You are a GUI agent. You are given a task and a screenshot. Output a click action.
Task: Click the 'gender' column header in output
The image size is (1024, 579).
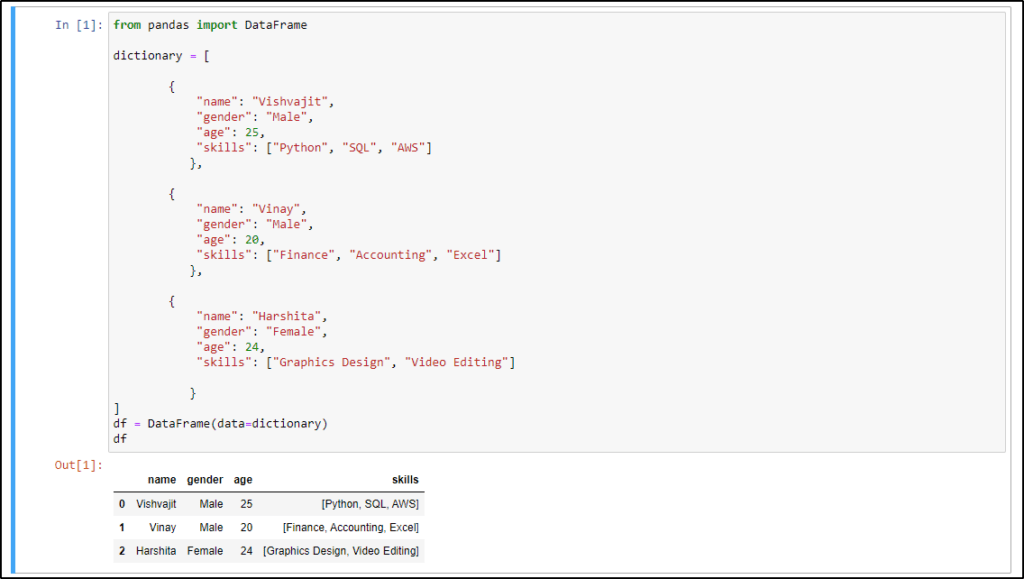[x=204, y=480]
